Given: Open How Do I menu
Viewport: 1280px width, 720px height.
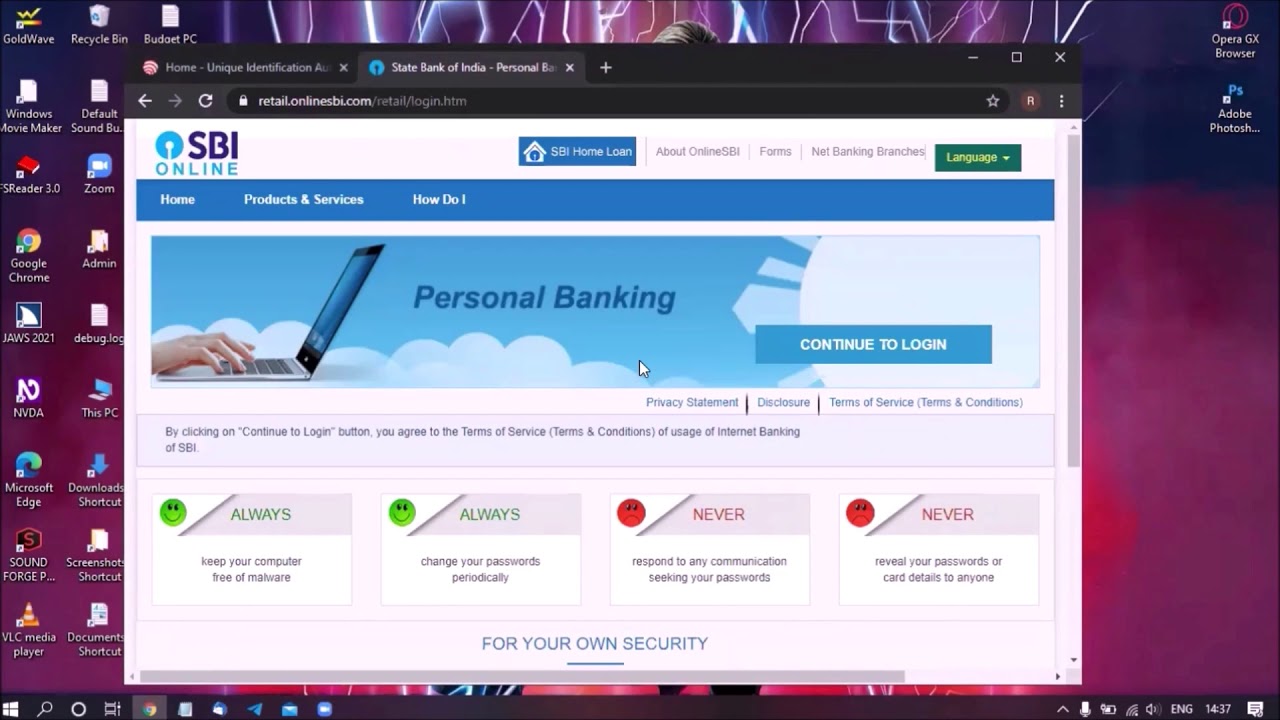Looking at the screenshot, I should tap(439, 200).
